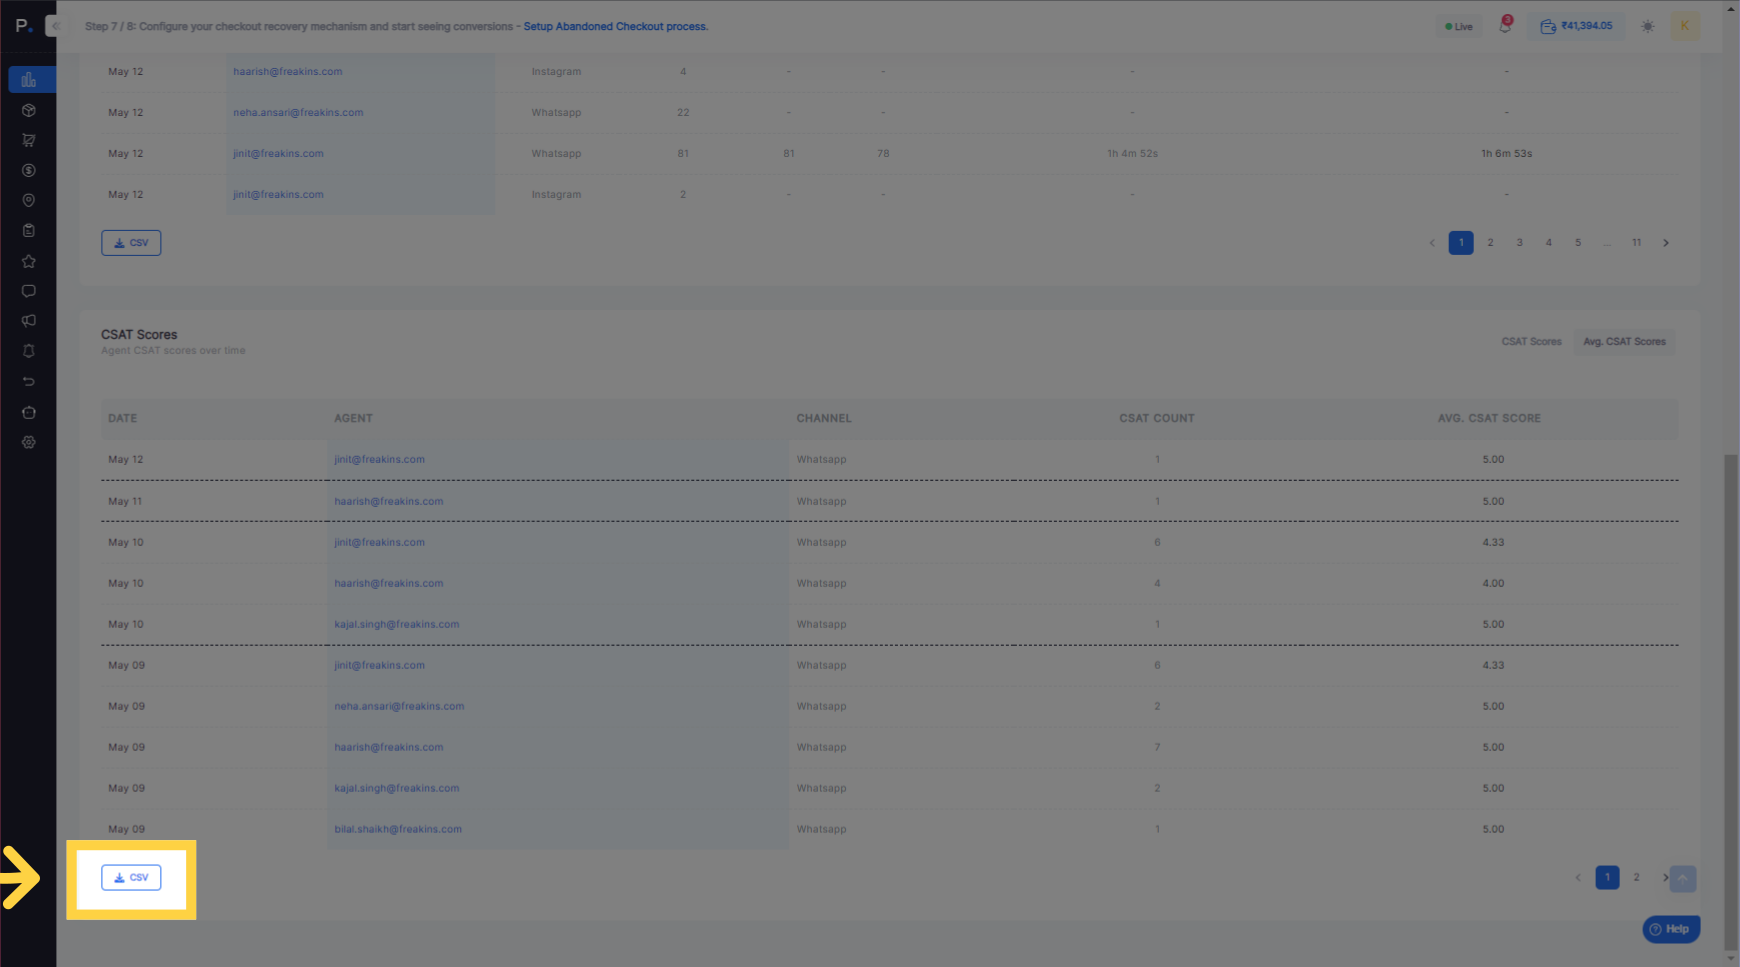1740x967 pixels.
Task: Open haarish@freakins.com in Instagram row
Action: coord(288,72)
